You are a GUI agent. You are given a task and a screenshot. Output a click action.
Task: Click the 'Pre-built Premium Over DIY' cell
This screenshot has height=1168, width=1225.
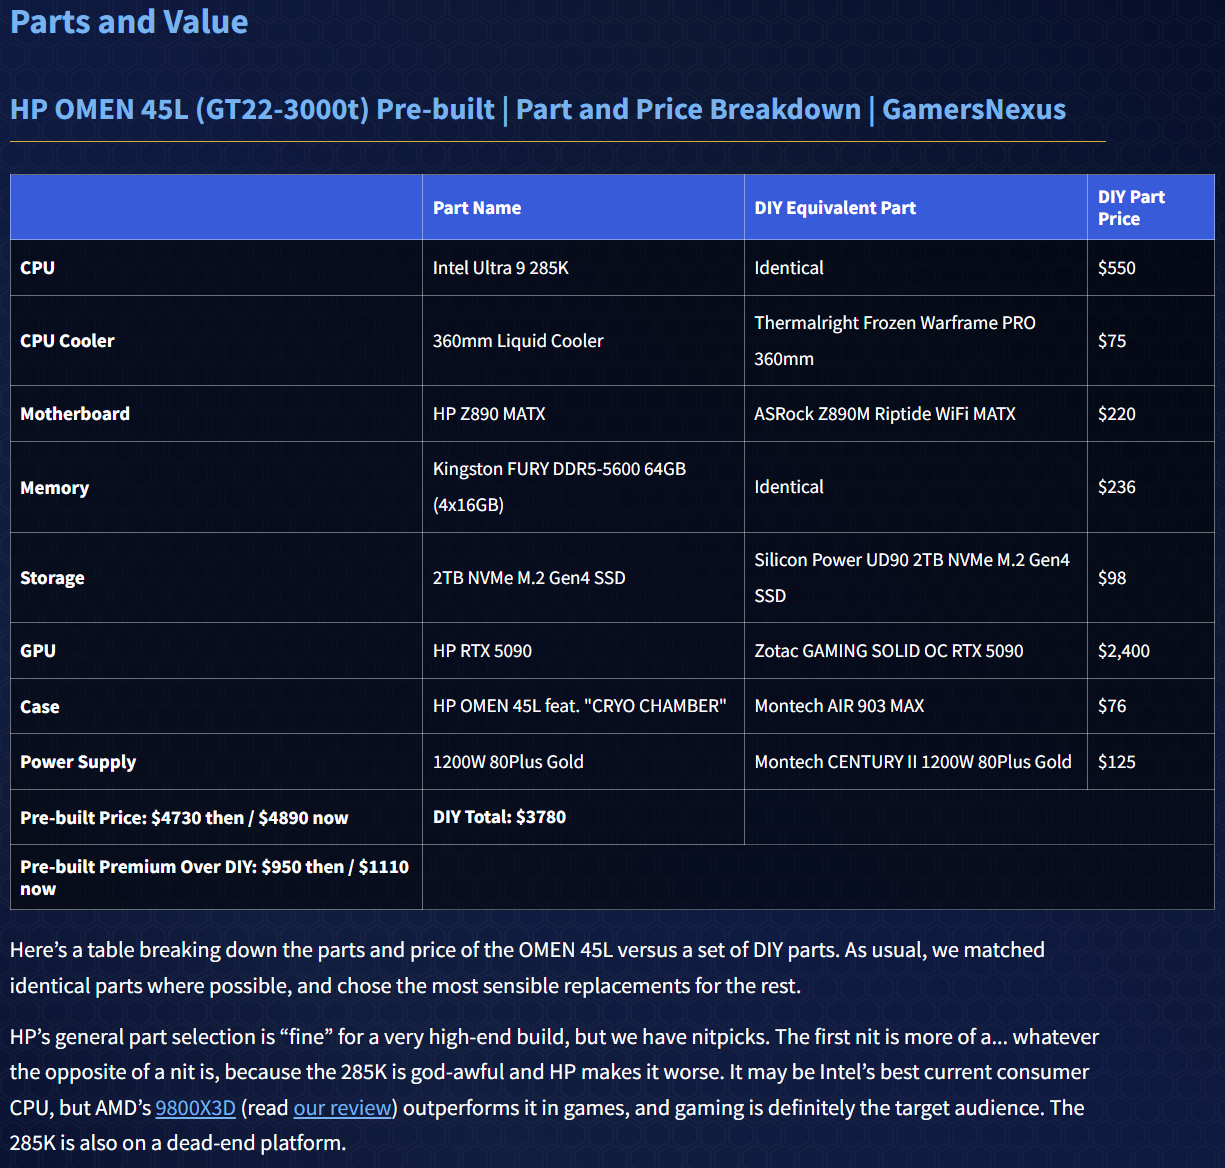[216, 877]
